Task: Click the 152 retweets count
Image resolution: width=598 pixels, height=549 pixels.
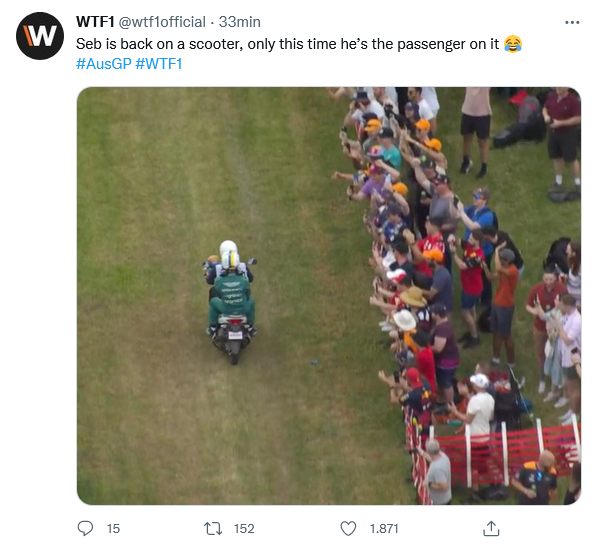Action: click(x=244, y=529)
